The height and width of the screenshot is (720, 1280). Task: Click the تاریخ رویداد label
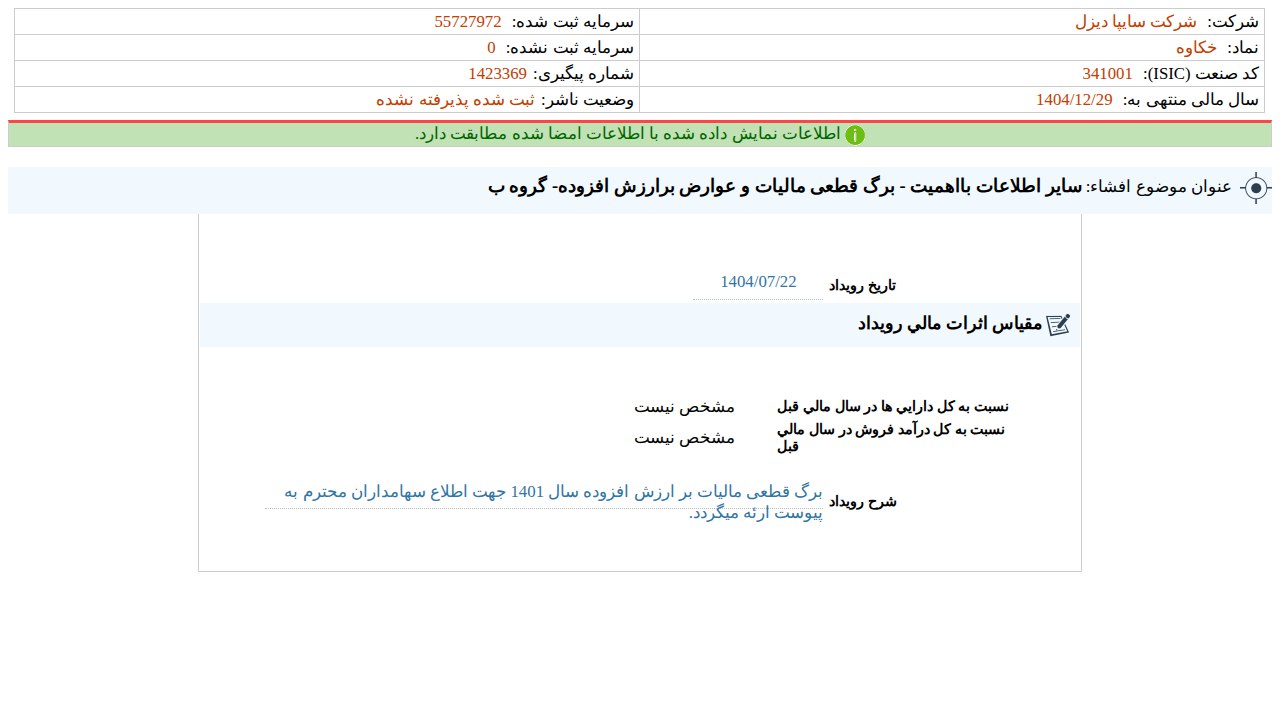(x=862, y=286)
